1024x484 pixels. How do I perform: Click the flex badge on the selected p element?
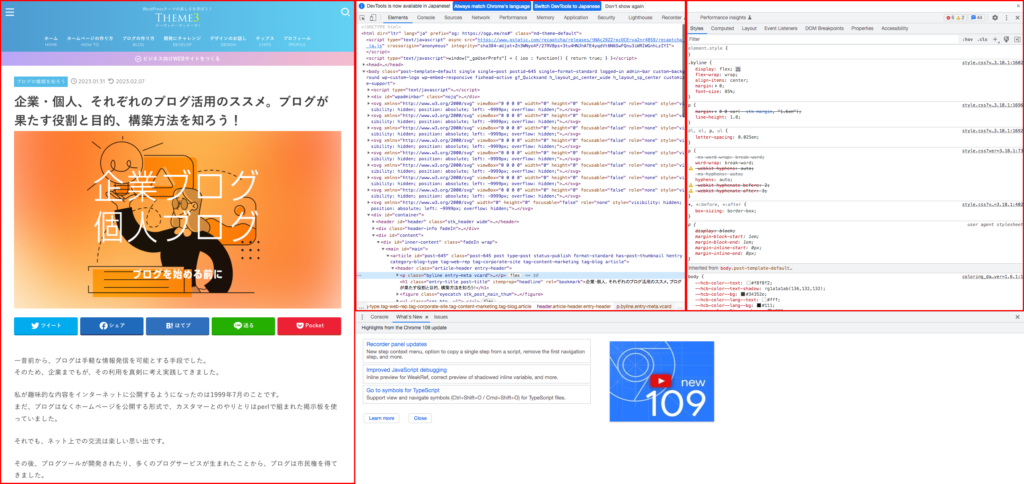click(515, 276)
